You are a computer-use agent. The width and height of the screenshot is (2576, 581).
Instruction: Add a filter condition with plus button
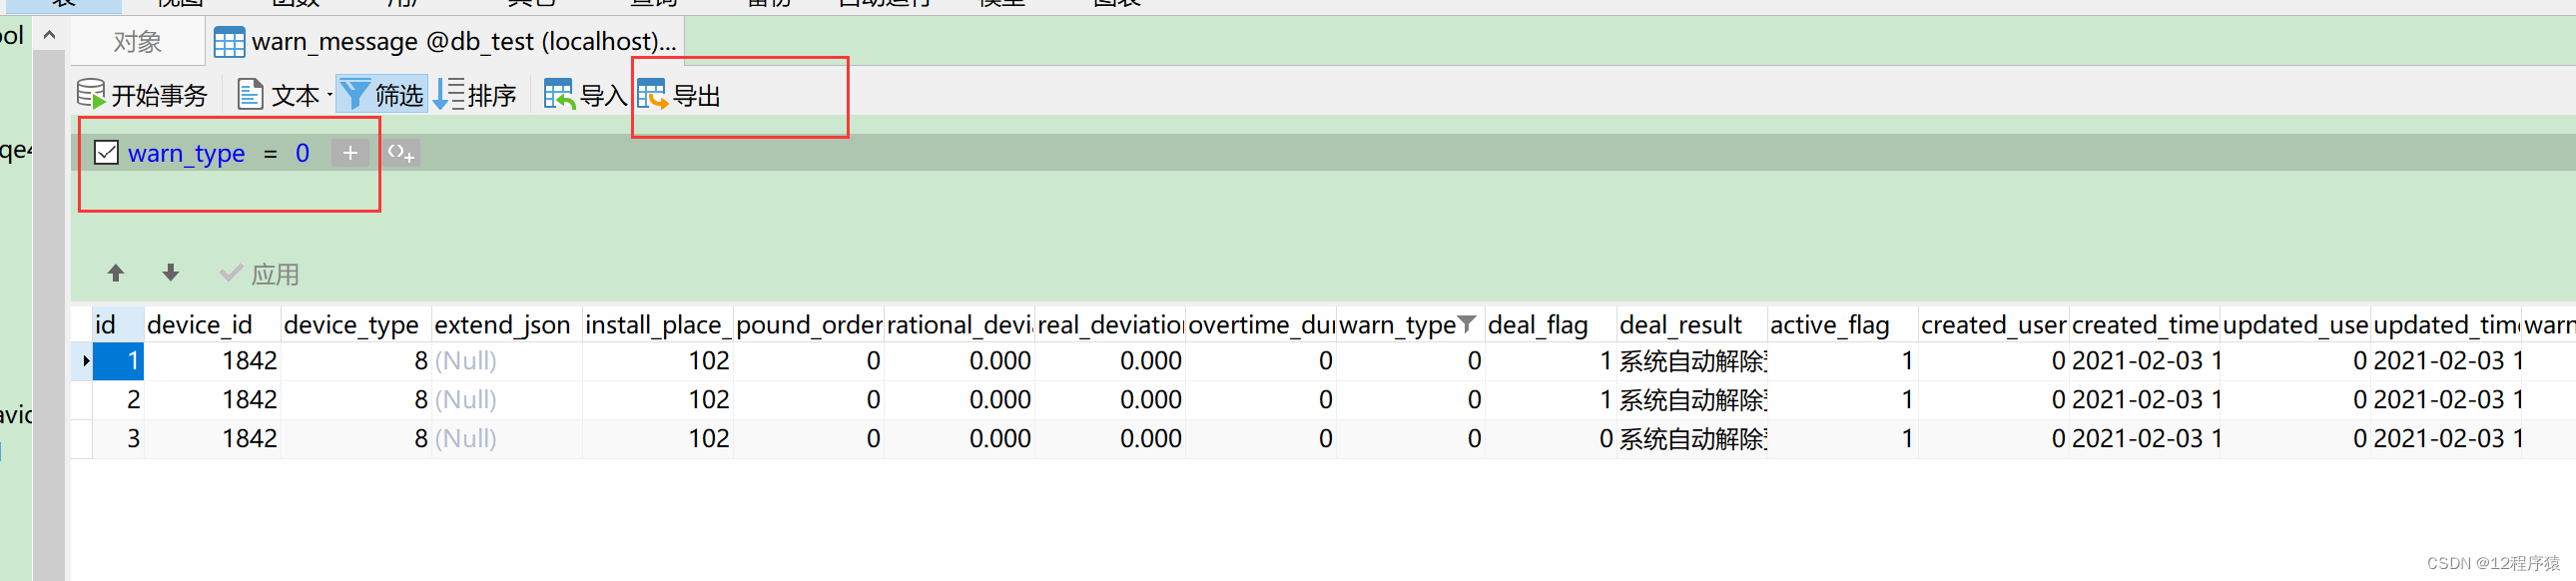click(350, 153)
